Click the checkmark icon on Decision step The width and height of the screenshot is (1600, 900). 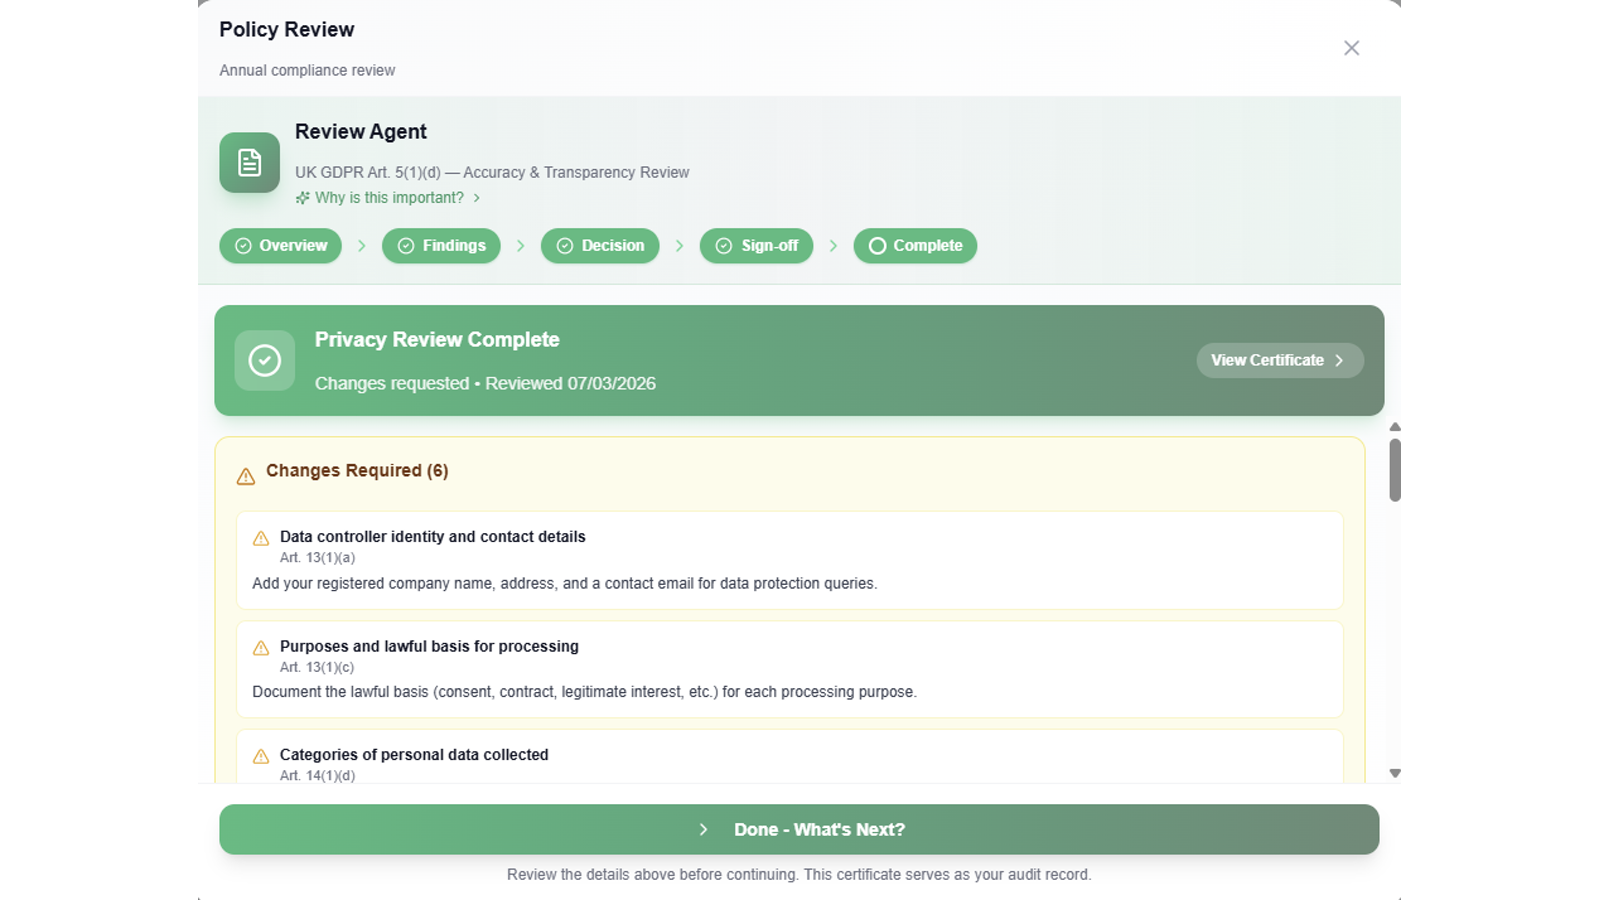565,246
